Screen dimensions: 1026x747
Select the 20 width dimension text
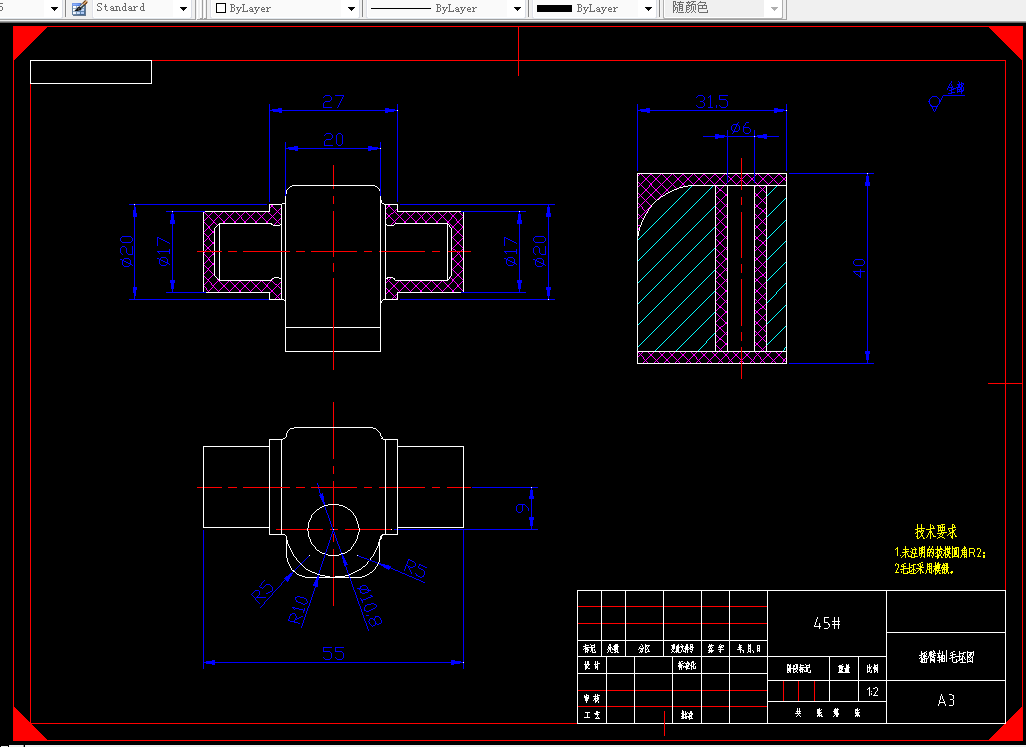click(333, 139)
